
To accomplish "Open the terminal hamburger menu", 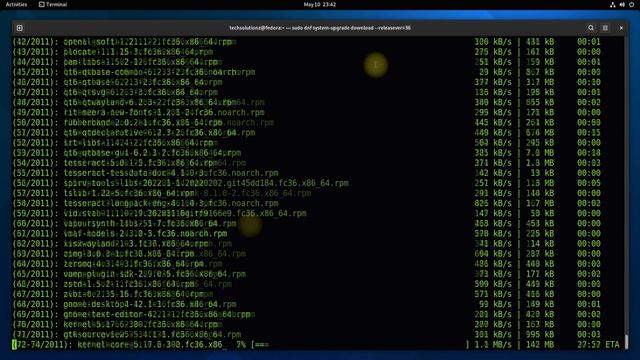I will click(x=605, y=28).
